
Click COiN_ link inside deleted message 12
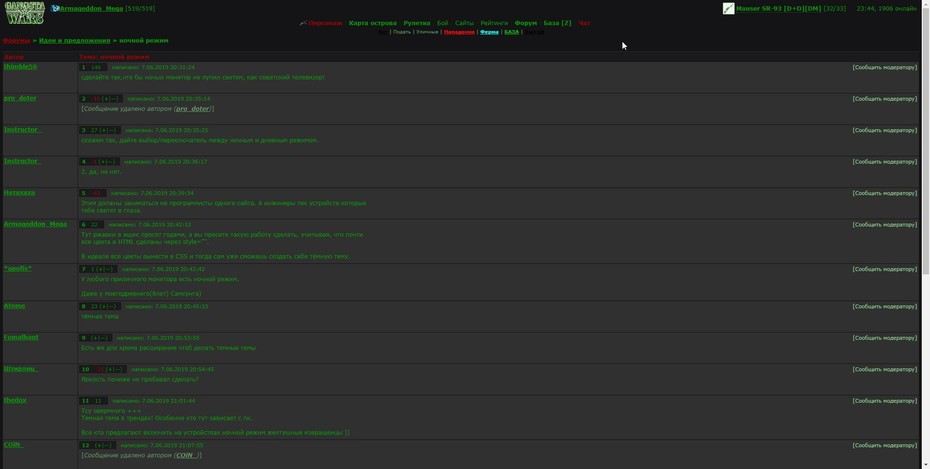click(x=187, y=455)
